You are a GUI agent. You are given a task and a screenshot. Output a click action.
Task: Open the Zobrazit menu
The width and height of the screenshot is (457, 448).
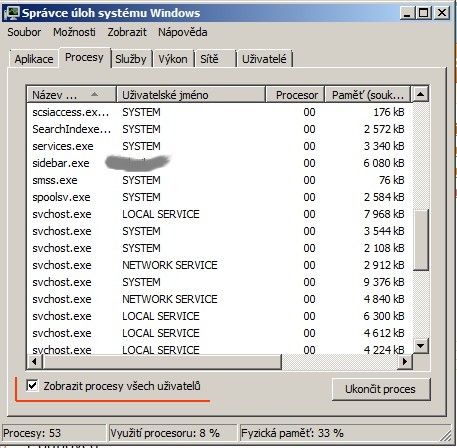[127, 32]
